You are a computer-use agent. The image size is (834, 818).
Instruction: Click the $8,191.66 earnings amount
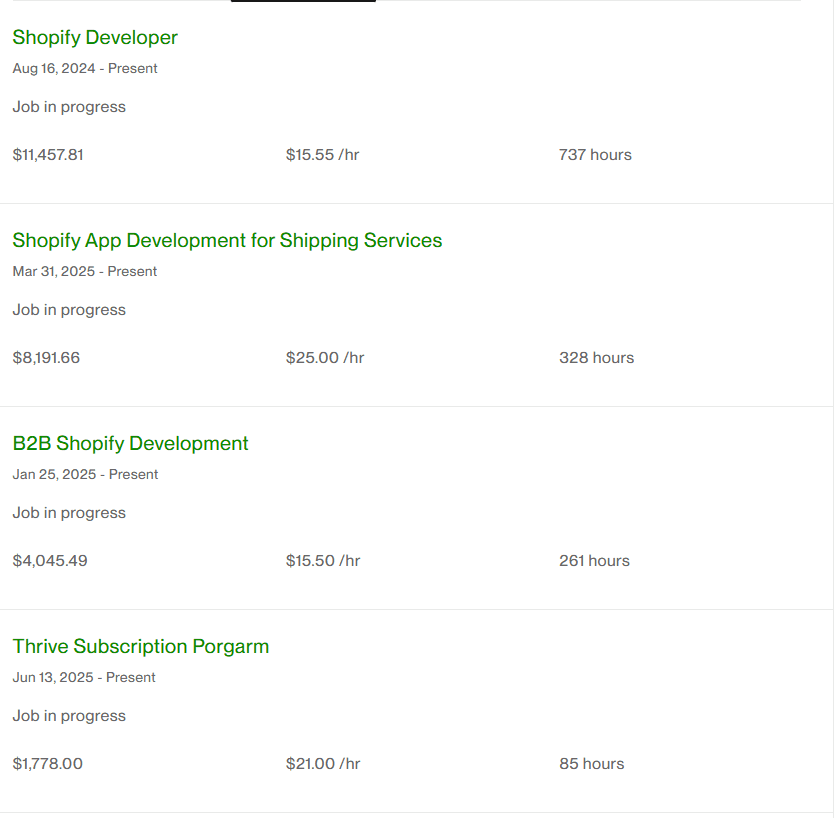click(x=46, y=358)
